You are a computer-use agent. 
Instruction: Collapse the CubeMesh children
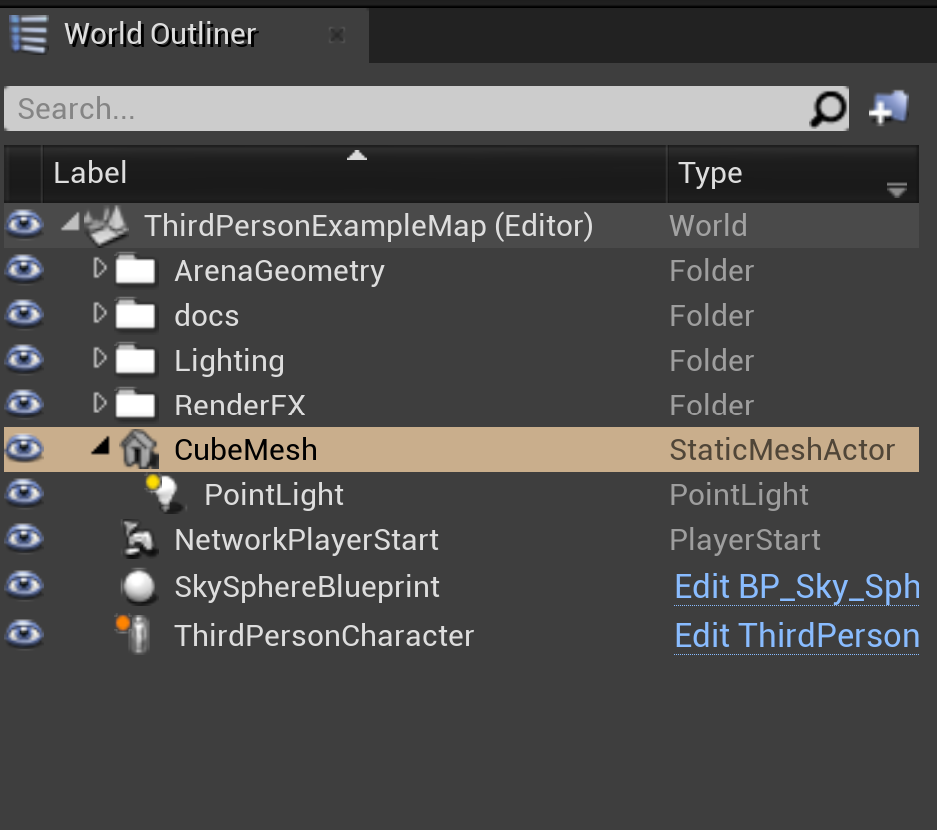pos(101,446)
